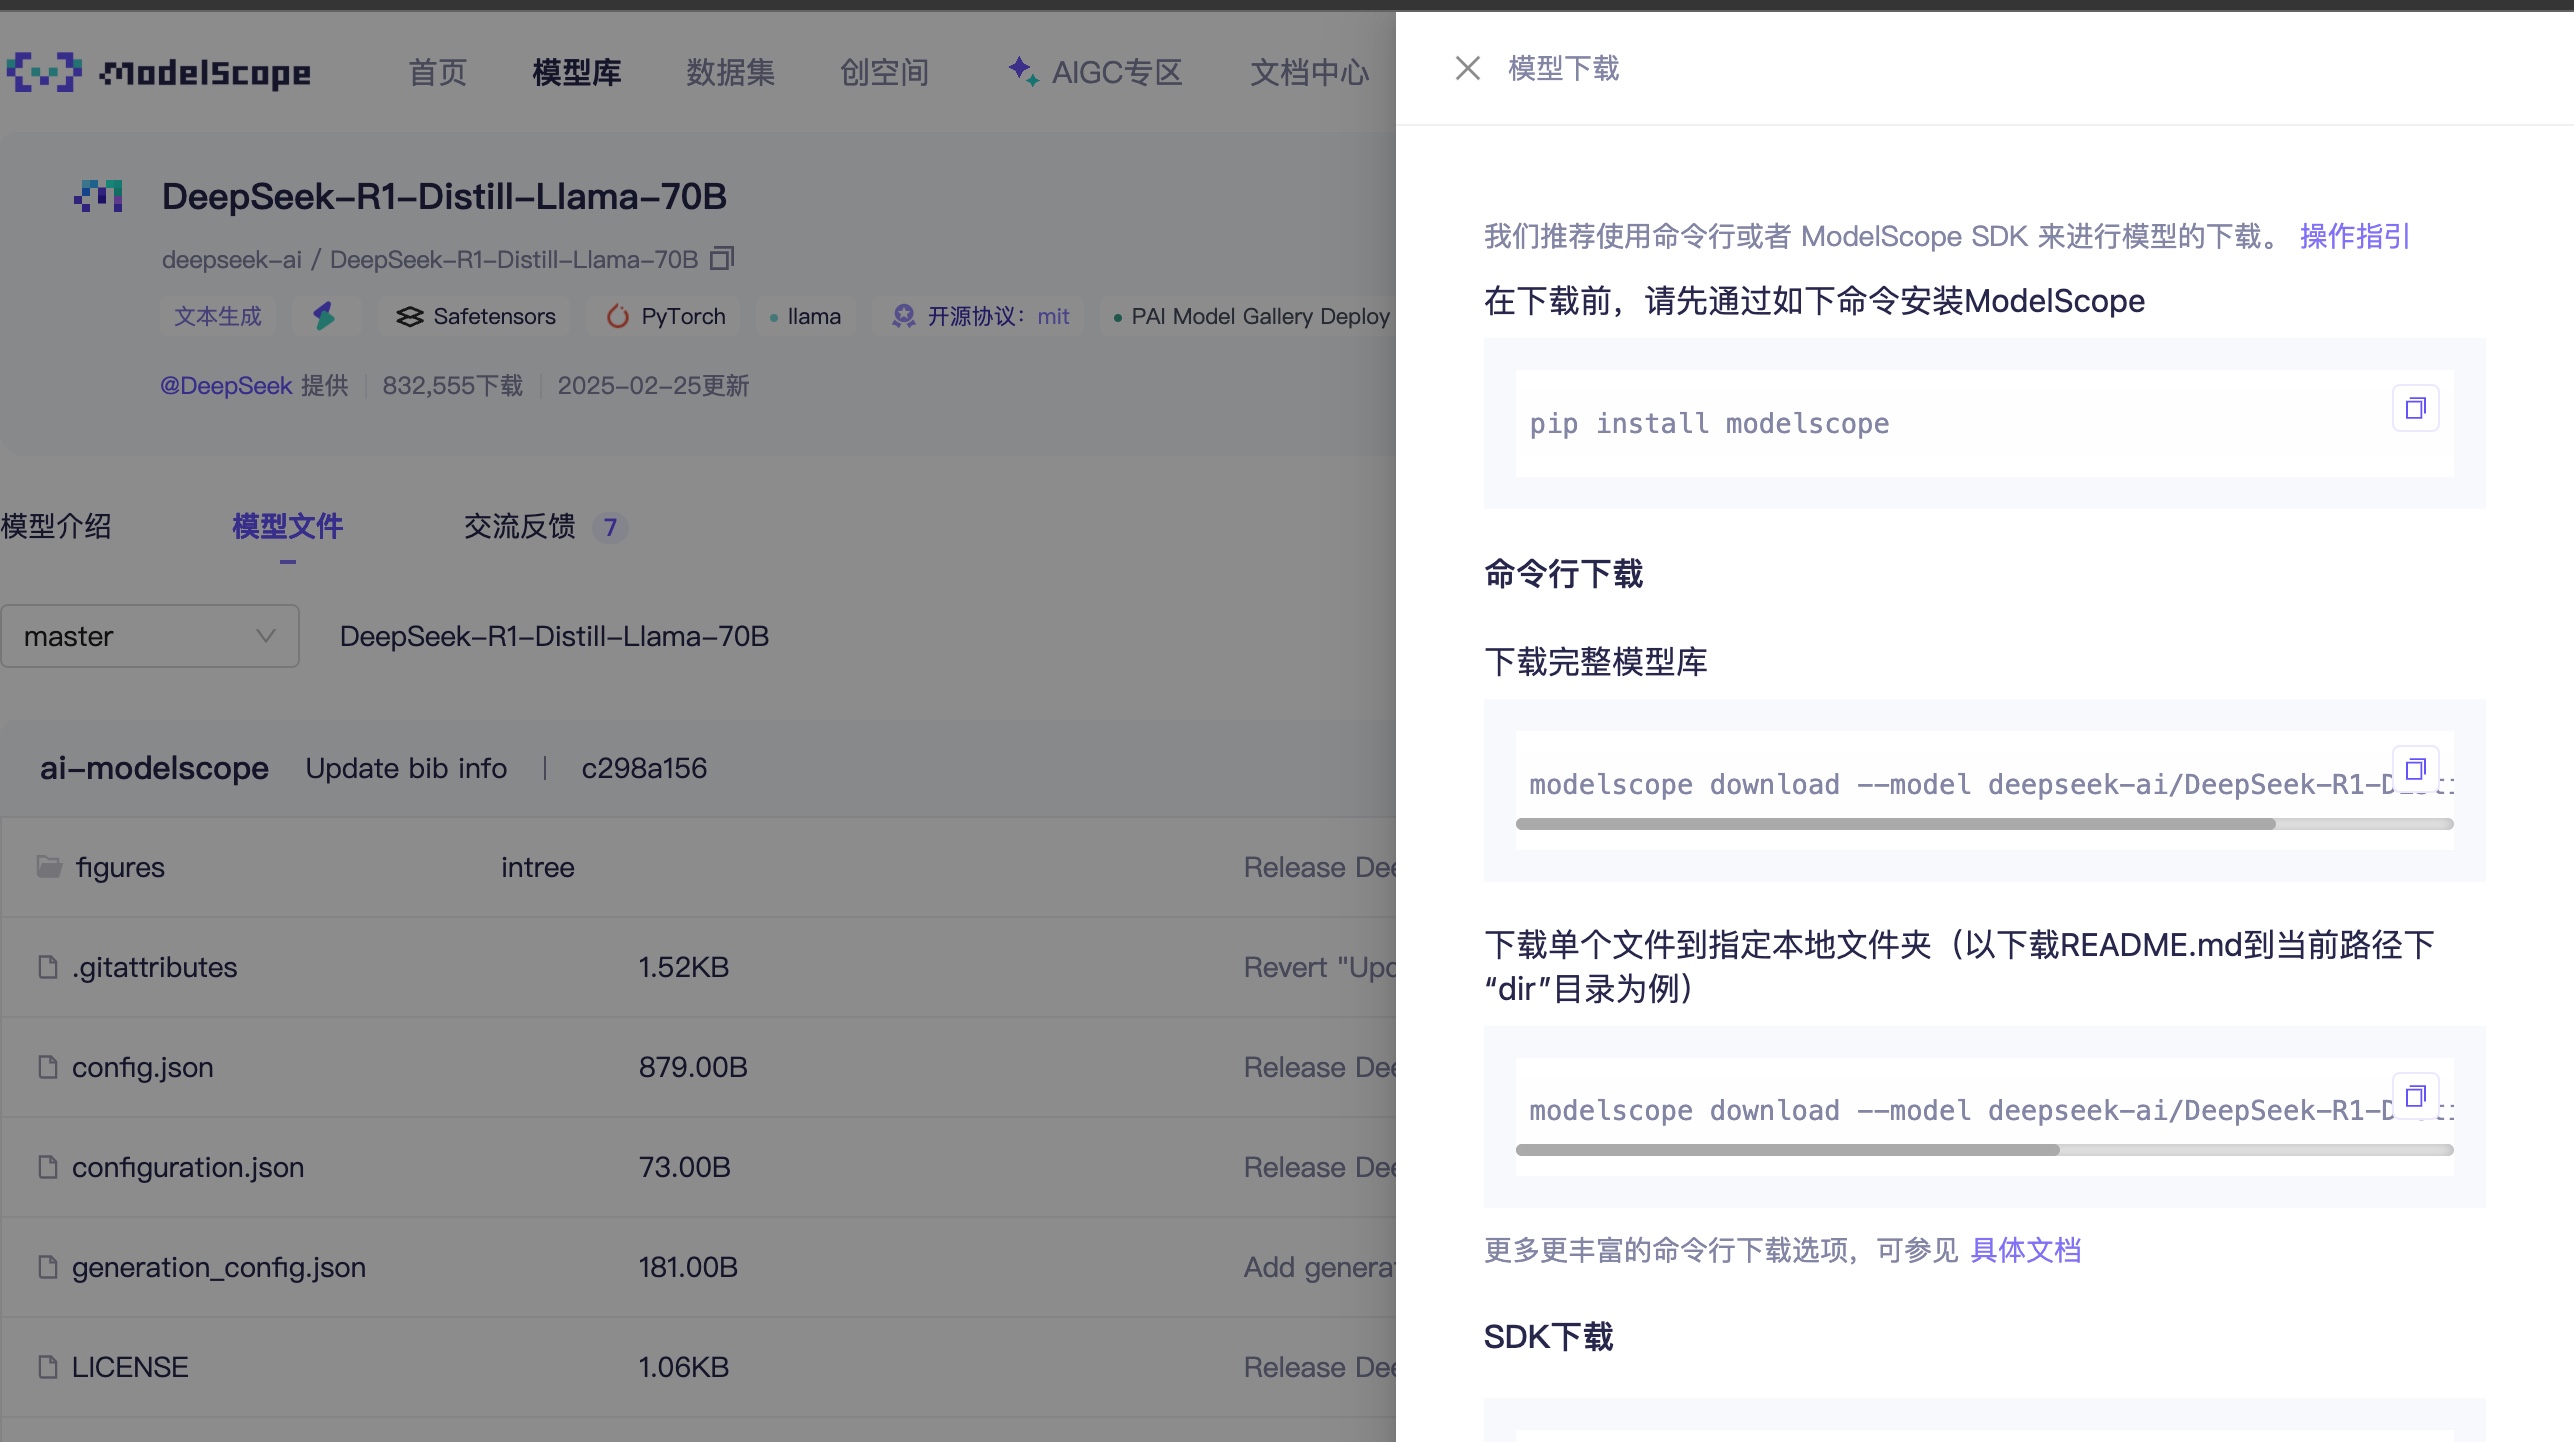
Task: Click the .gitattributes file icon
Action: [47, 966]
